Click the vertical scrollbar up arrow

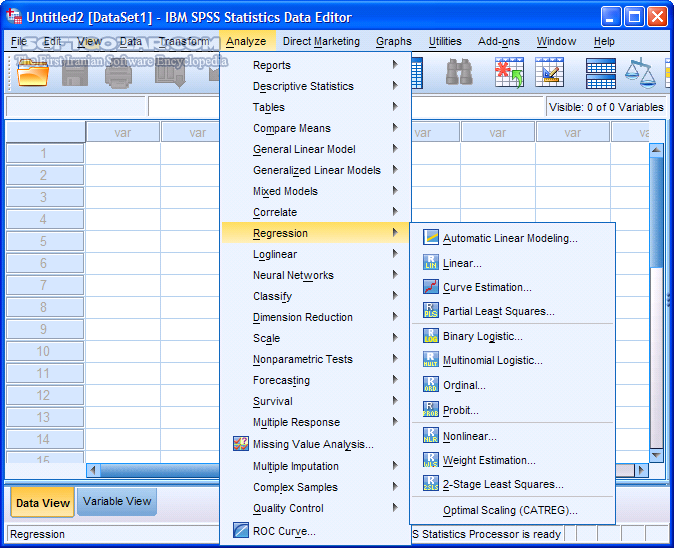tap(656, 150)
